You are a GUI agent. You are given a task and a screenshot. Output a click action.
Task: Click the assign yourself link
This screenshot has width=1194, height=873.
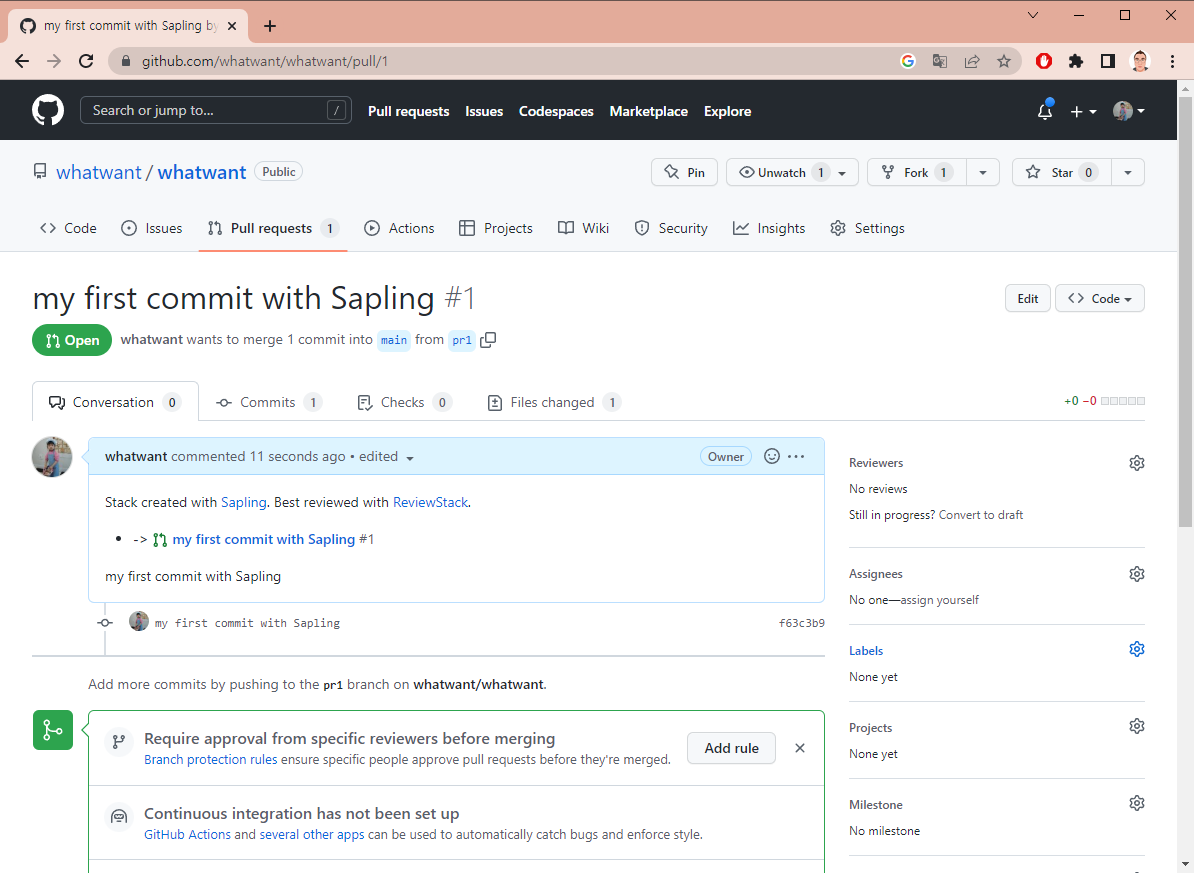pyautogui.click(x=940, y=600)
